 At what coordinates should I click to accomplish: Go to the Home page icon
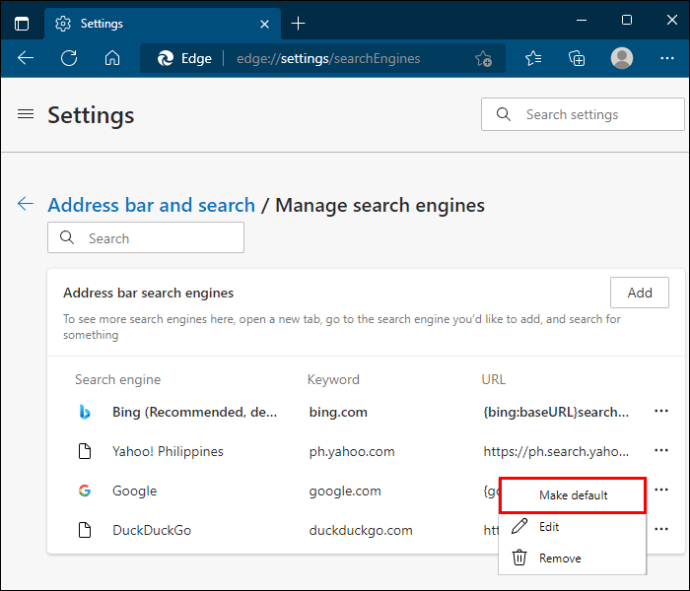tap(113, 58)
